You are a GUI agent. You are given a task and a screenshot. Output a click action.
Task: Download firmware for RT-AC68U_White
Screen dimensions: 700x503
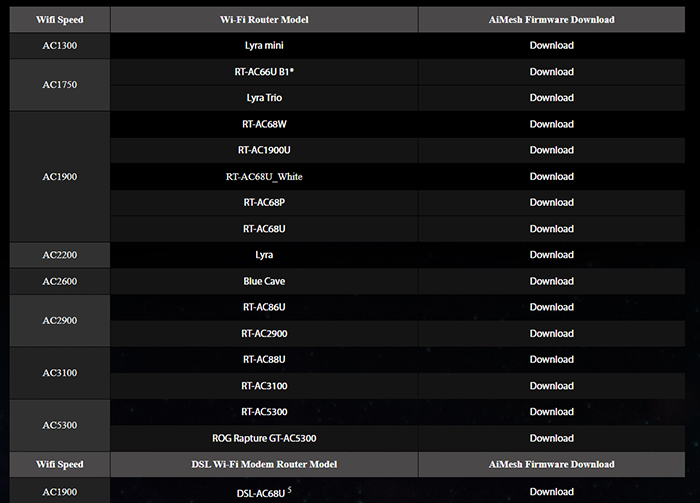tap(551, 176)
